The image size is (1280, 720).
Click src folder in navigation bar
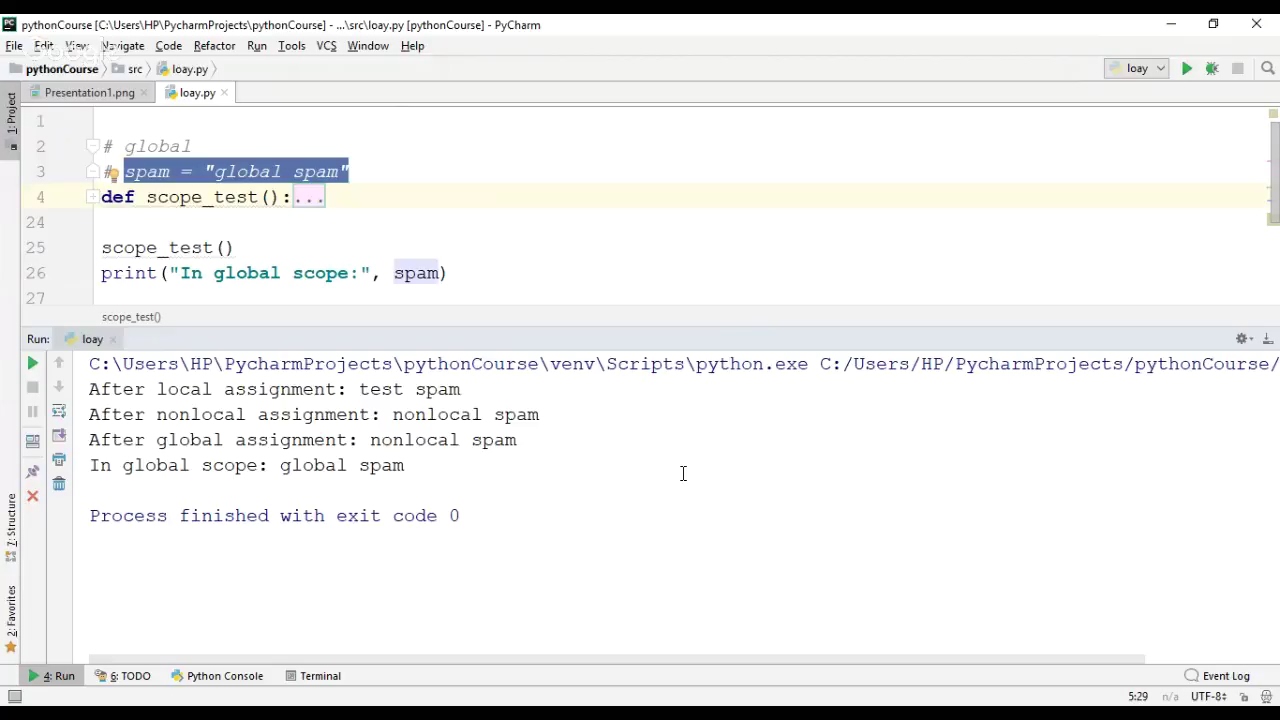click(x=127, y=69)
